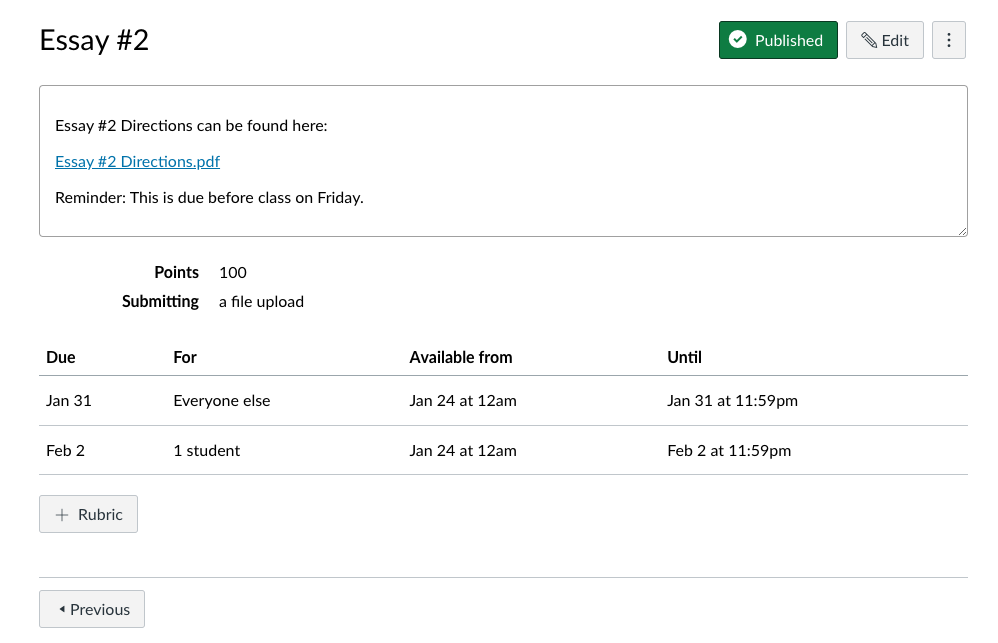The width and height of the screenshot is (998, 643).
Task: Add a Rubric to this assignment
Action: tap(88, 514)
